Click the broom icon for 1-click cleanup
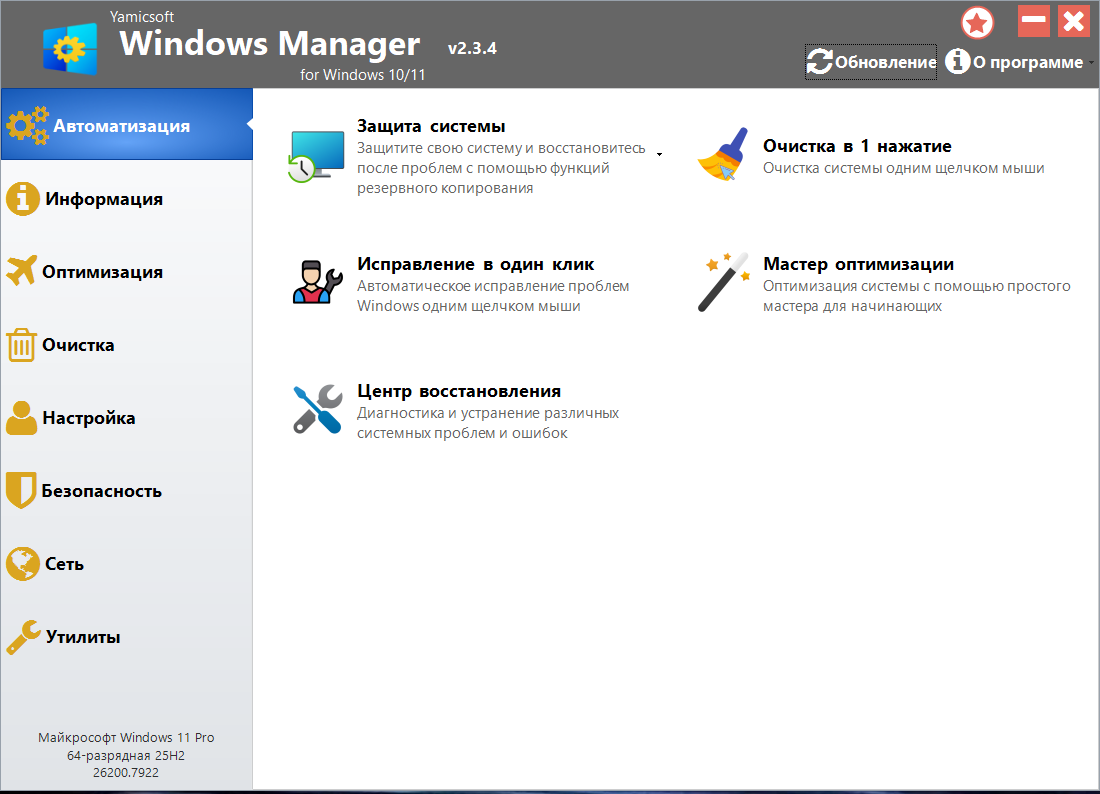Screen dimensions: 1100x794 click(x=723, y=155)
